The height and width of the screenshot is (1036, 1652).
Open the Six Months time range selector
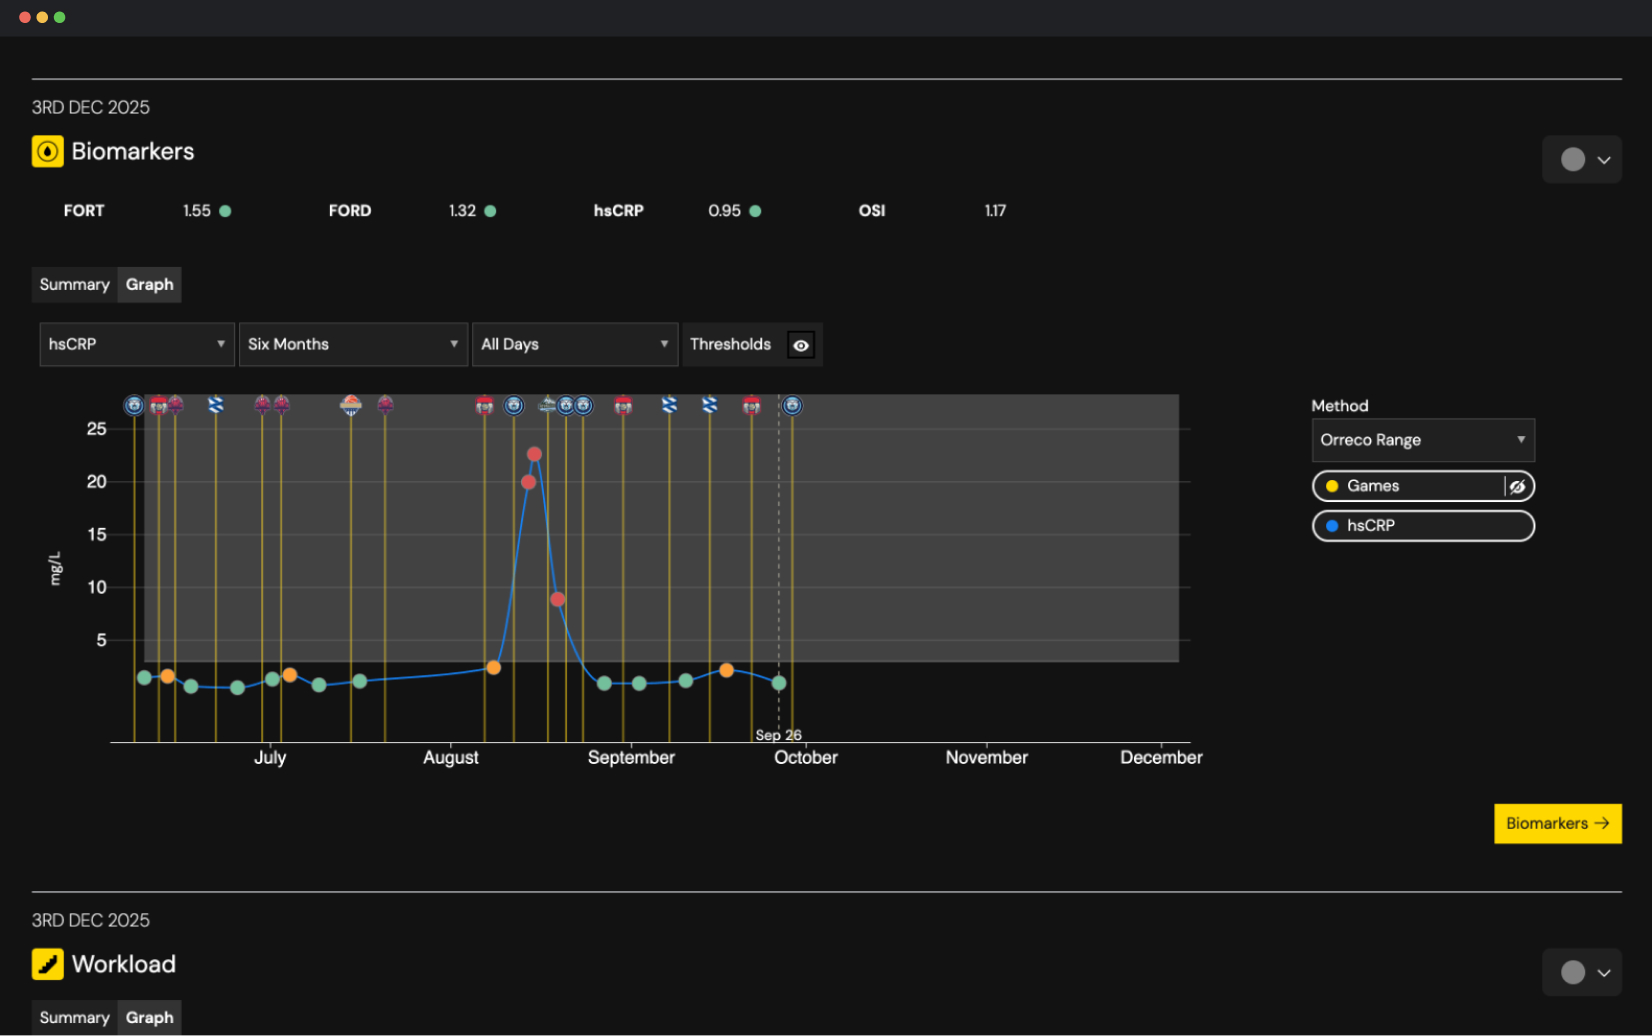click(353, 344)
